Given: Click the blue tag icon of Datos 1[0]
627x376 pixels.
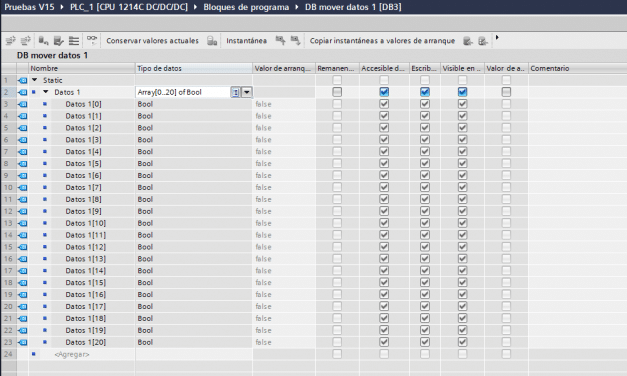Looking at the screenshot, I should pyautogui.click(x=23, y=104).
